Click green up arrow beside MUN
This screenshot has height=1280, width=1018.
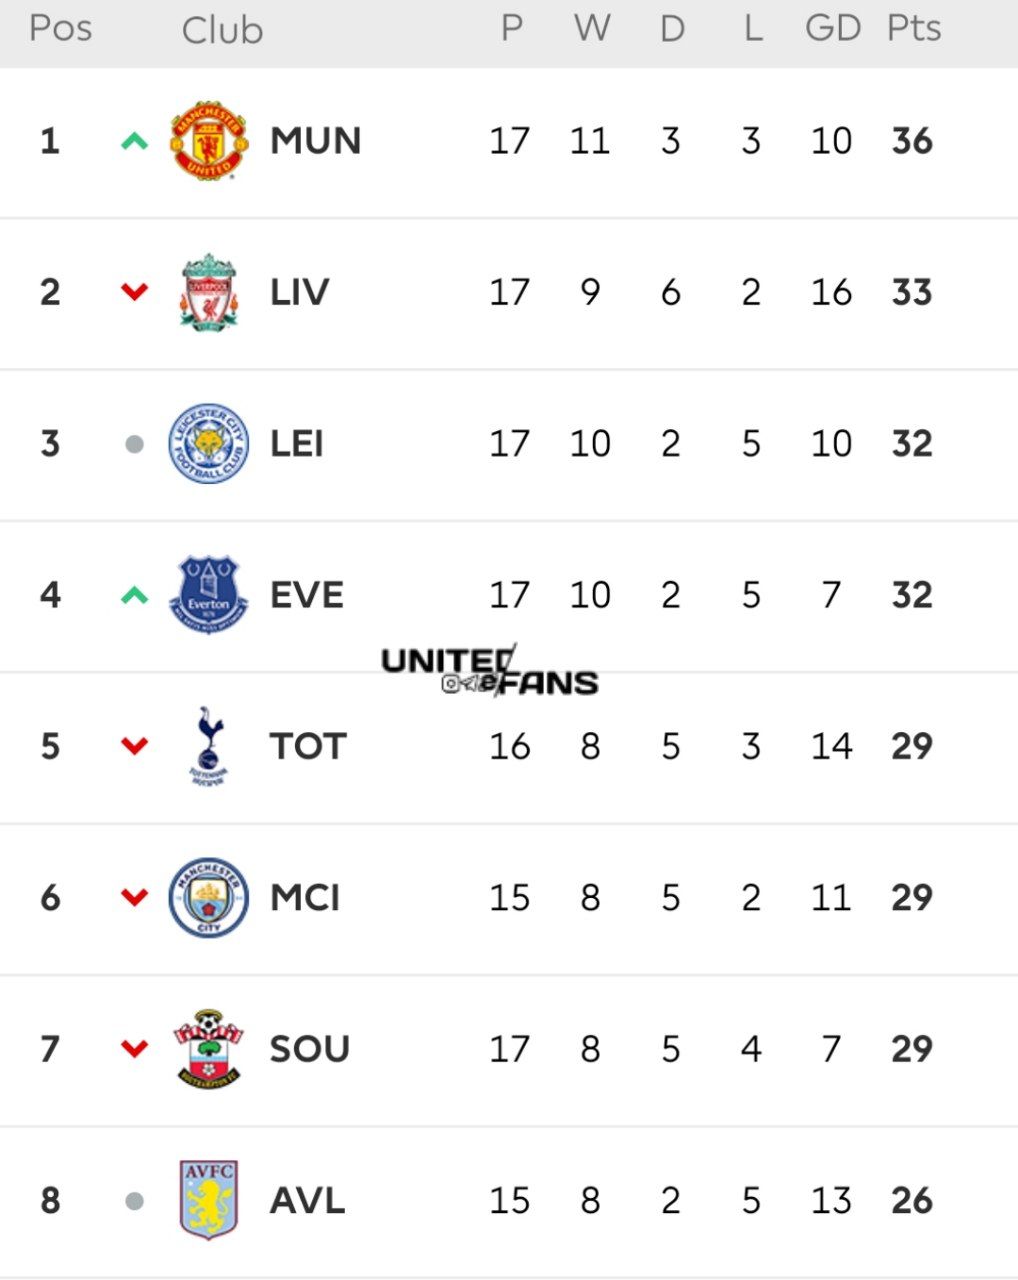[x=134, y=141]
